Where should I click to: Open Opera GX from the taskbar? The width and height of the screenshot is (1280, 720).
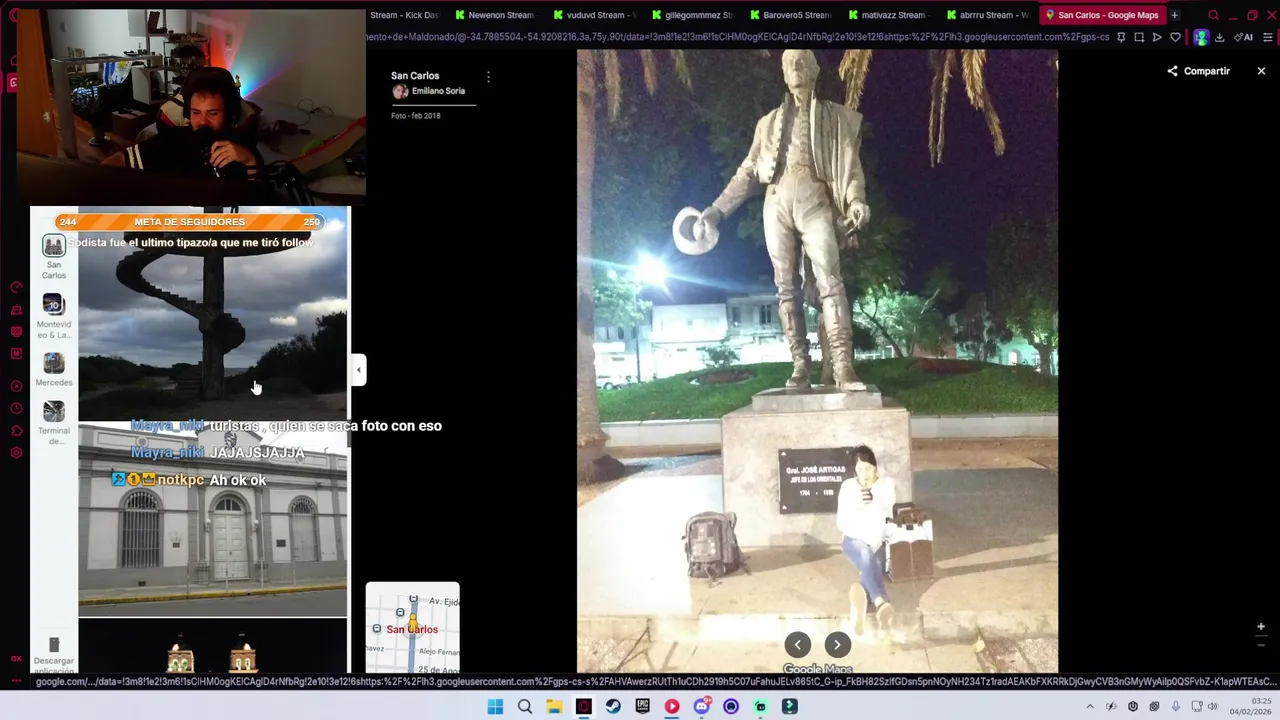click(x=584, y=707)
